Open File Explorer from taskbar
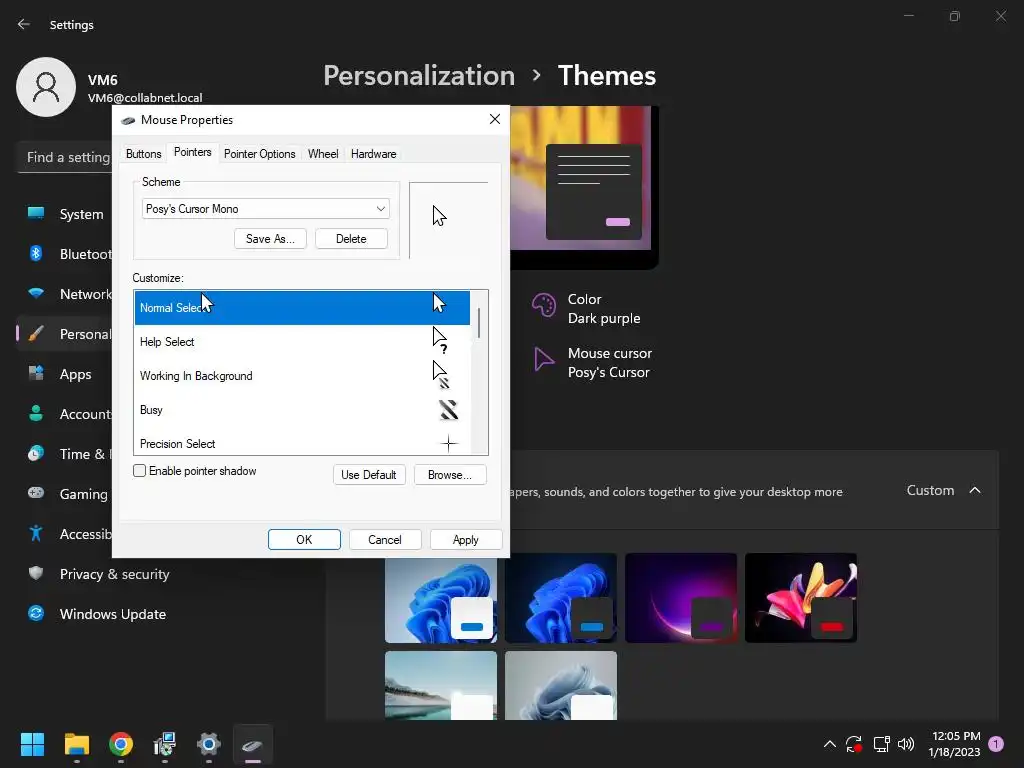This screenshot has height=768, width=1024. 76,744
